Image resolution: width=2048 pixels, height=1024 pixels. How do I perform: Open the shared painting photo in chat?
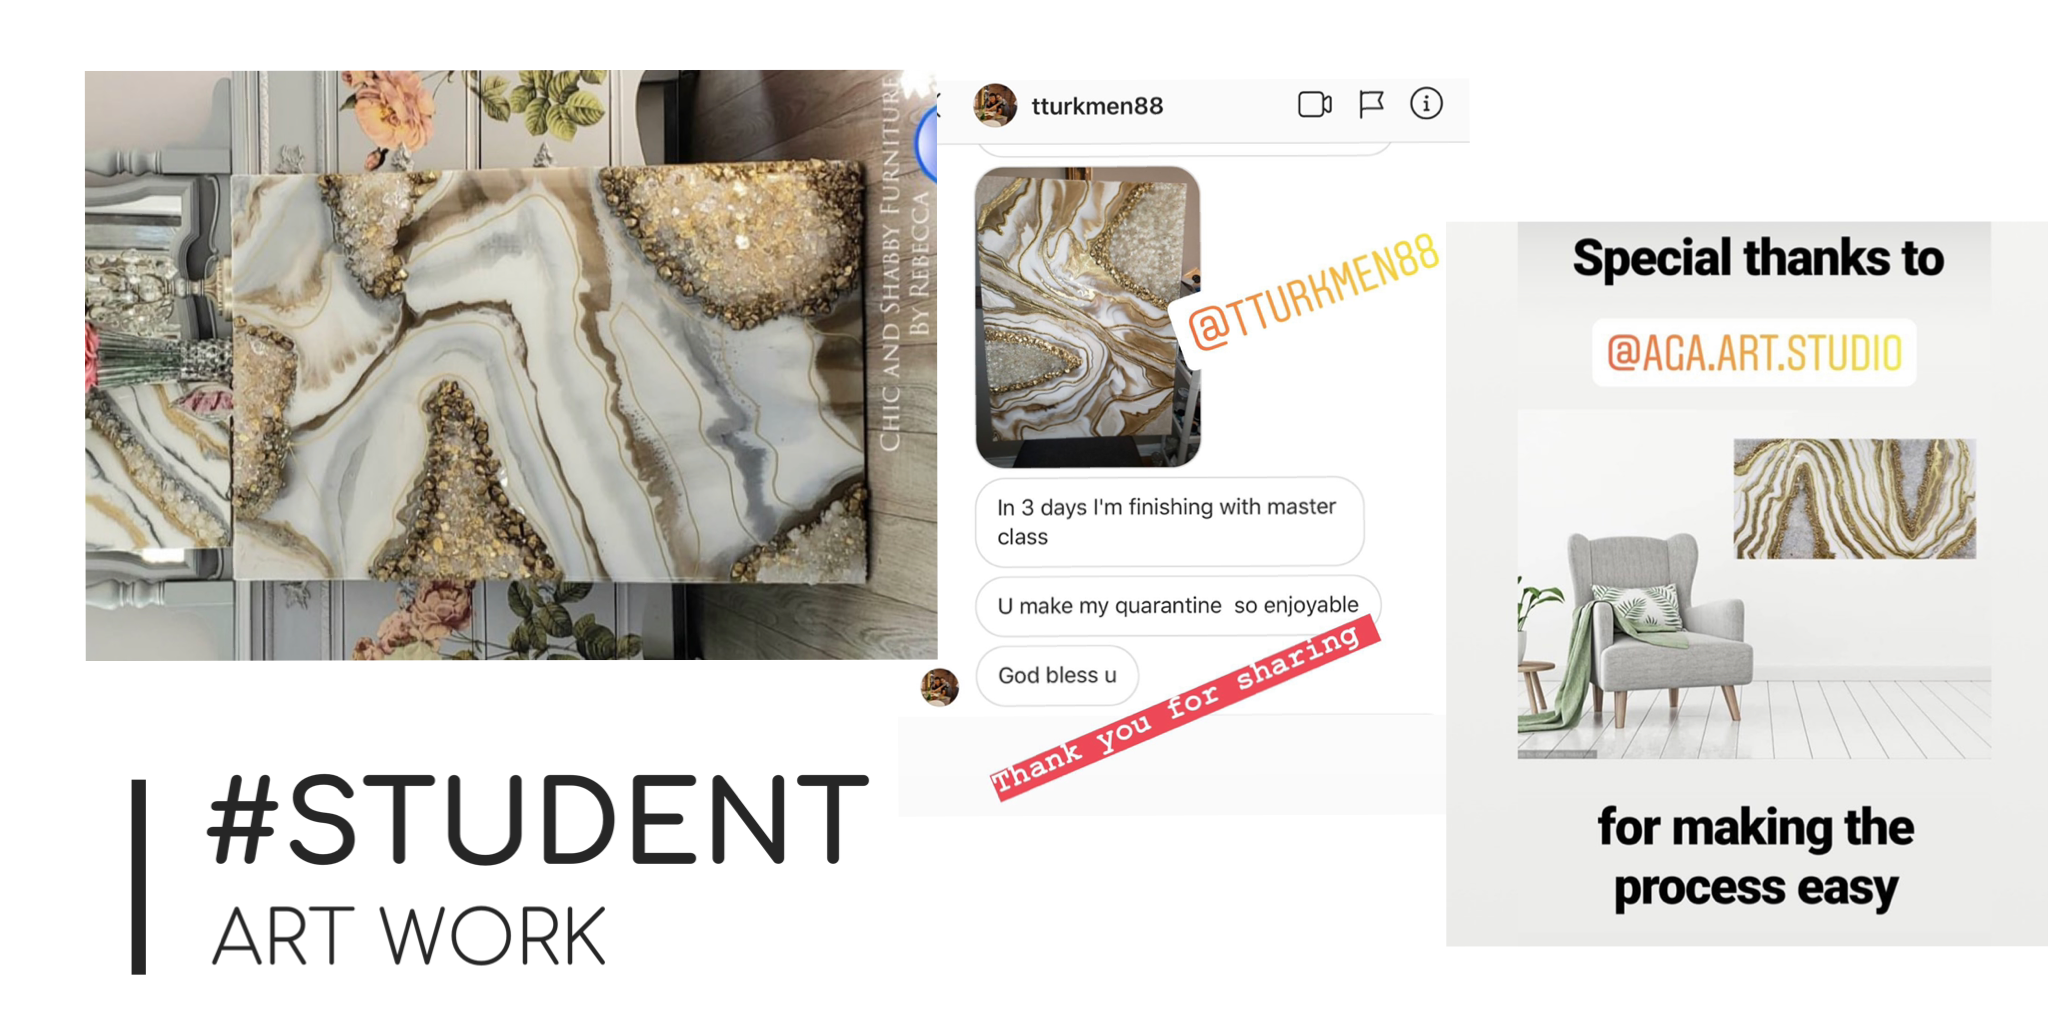point(1088,317)
